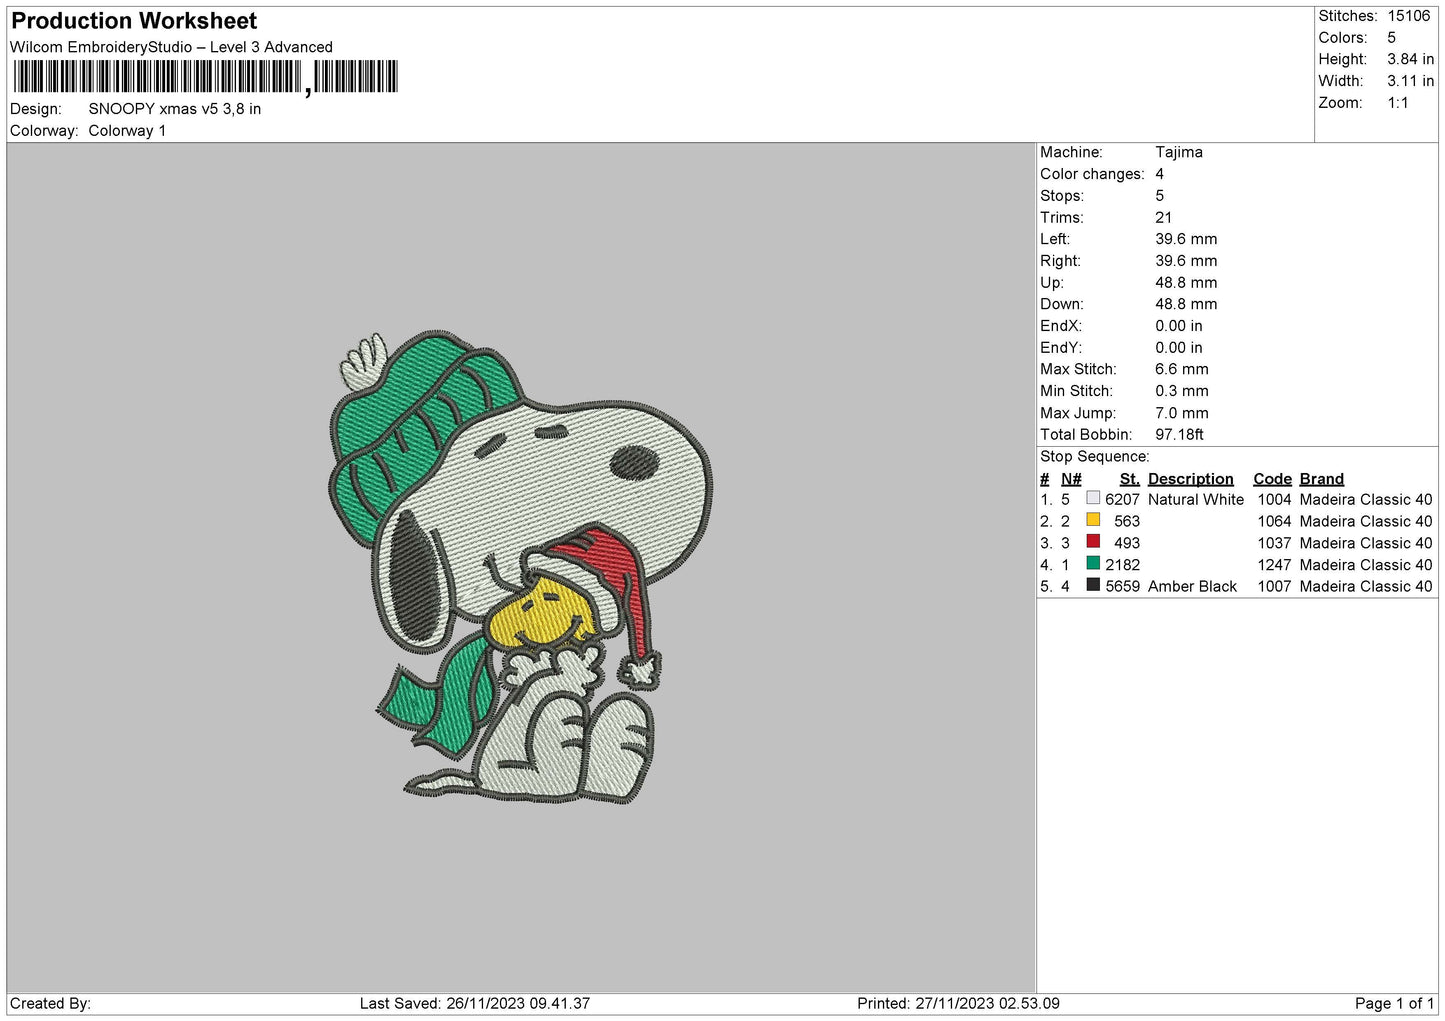Screen dimensions: 1445x1021
Task: Click the stitch count 6207 cell
Action: pyautogui.click(x=1122, y=500)
